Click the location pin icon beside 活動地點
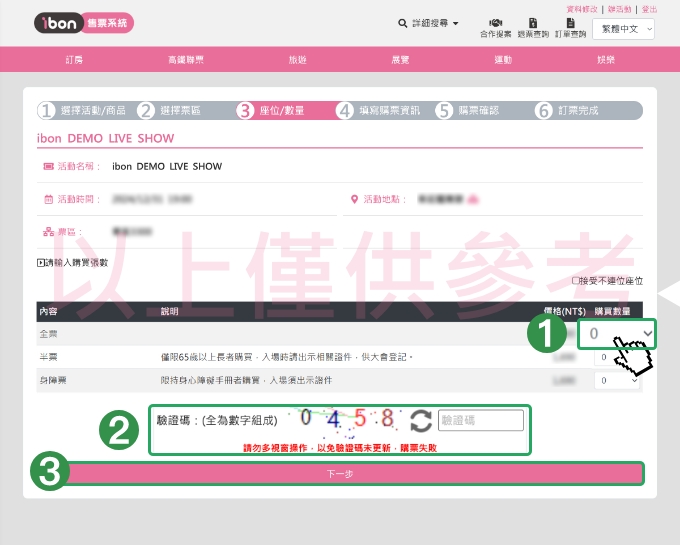Image resolution: width=680 pixels, height=545 pixels. pos(355,199)
